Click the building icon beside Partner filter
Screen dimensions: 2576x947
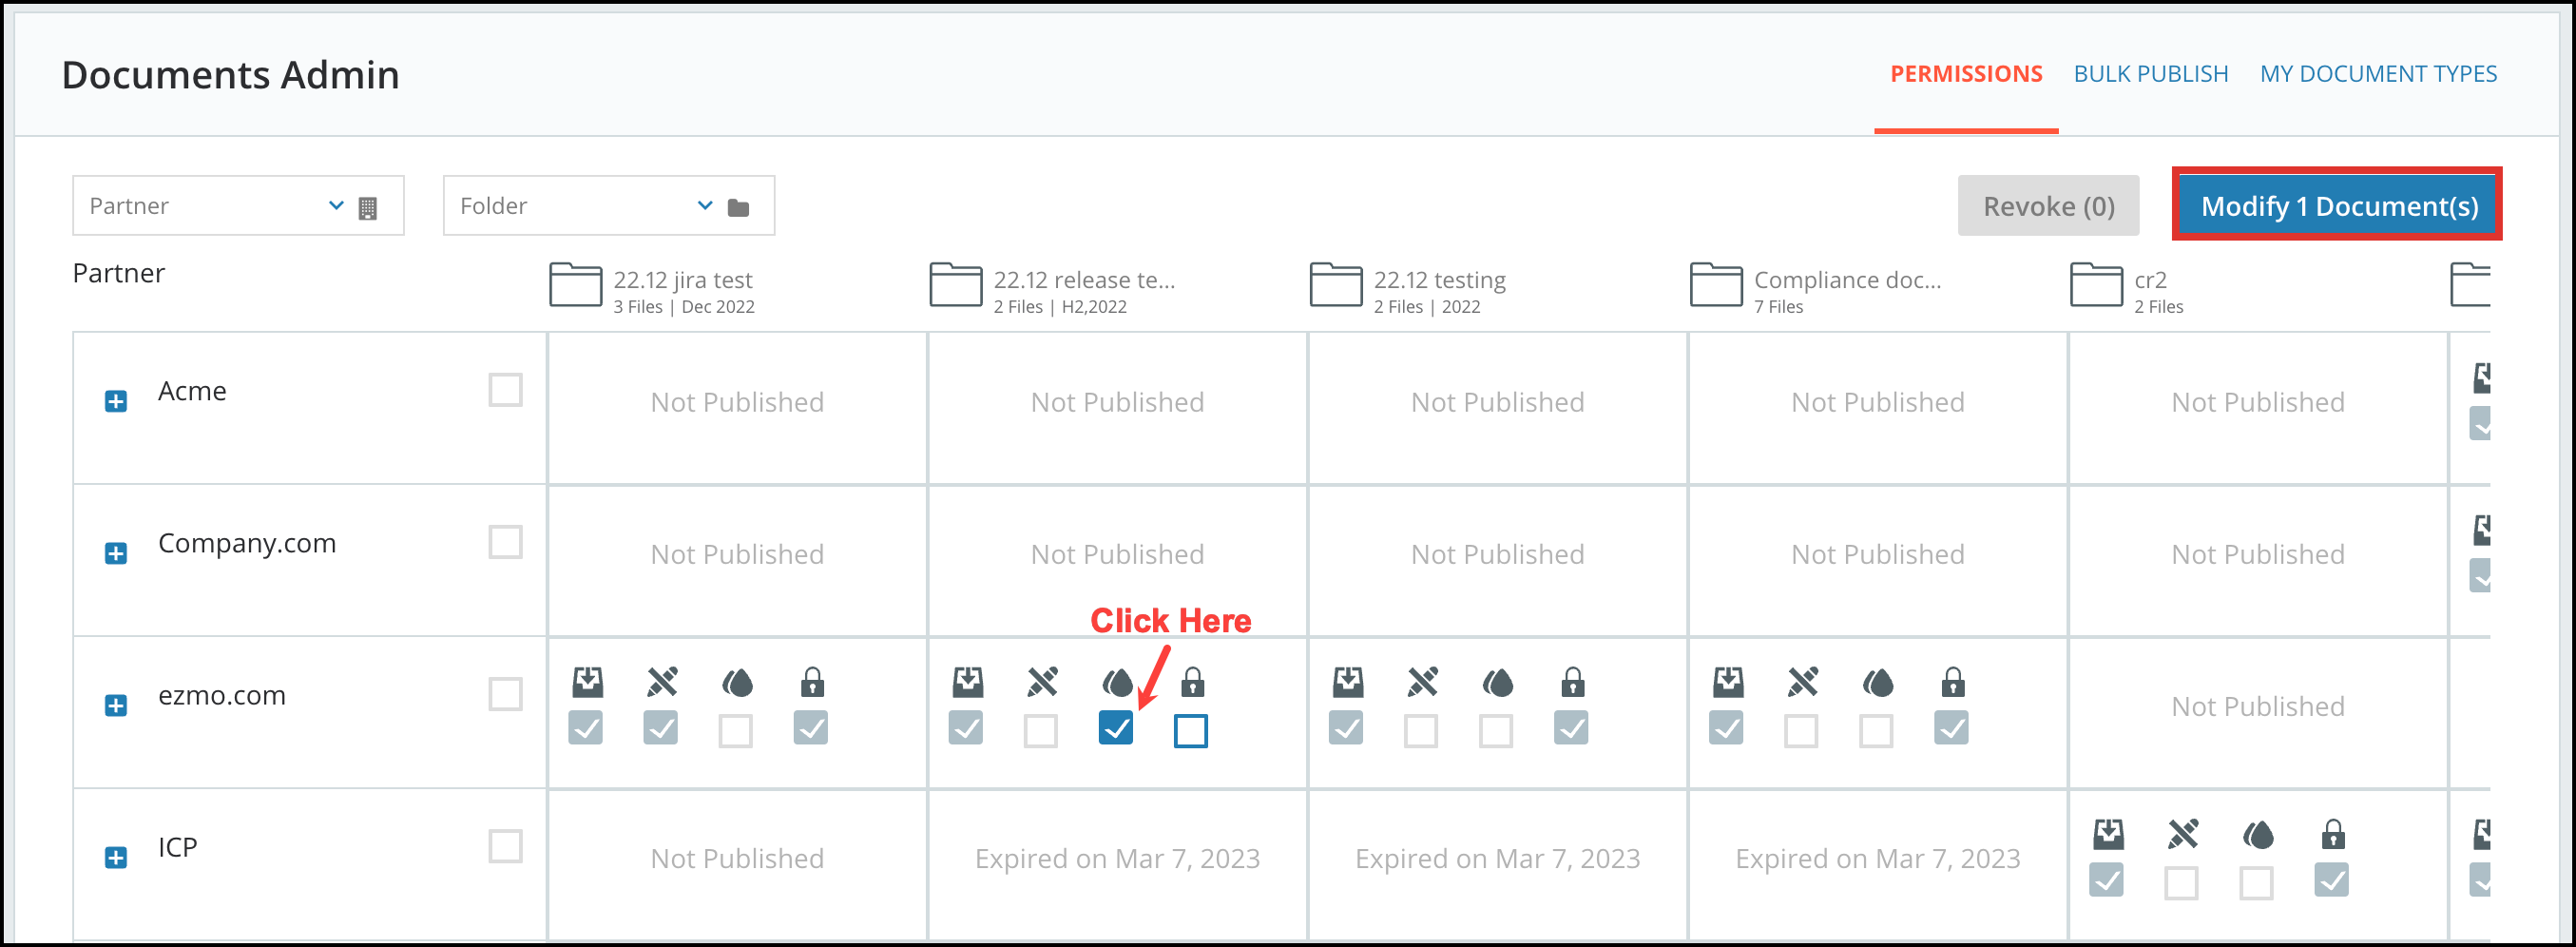368,208
